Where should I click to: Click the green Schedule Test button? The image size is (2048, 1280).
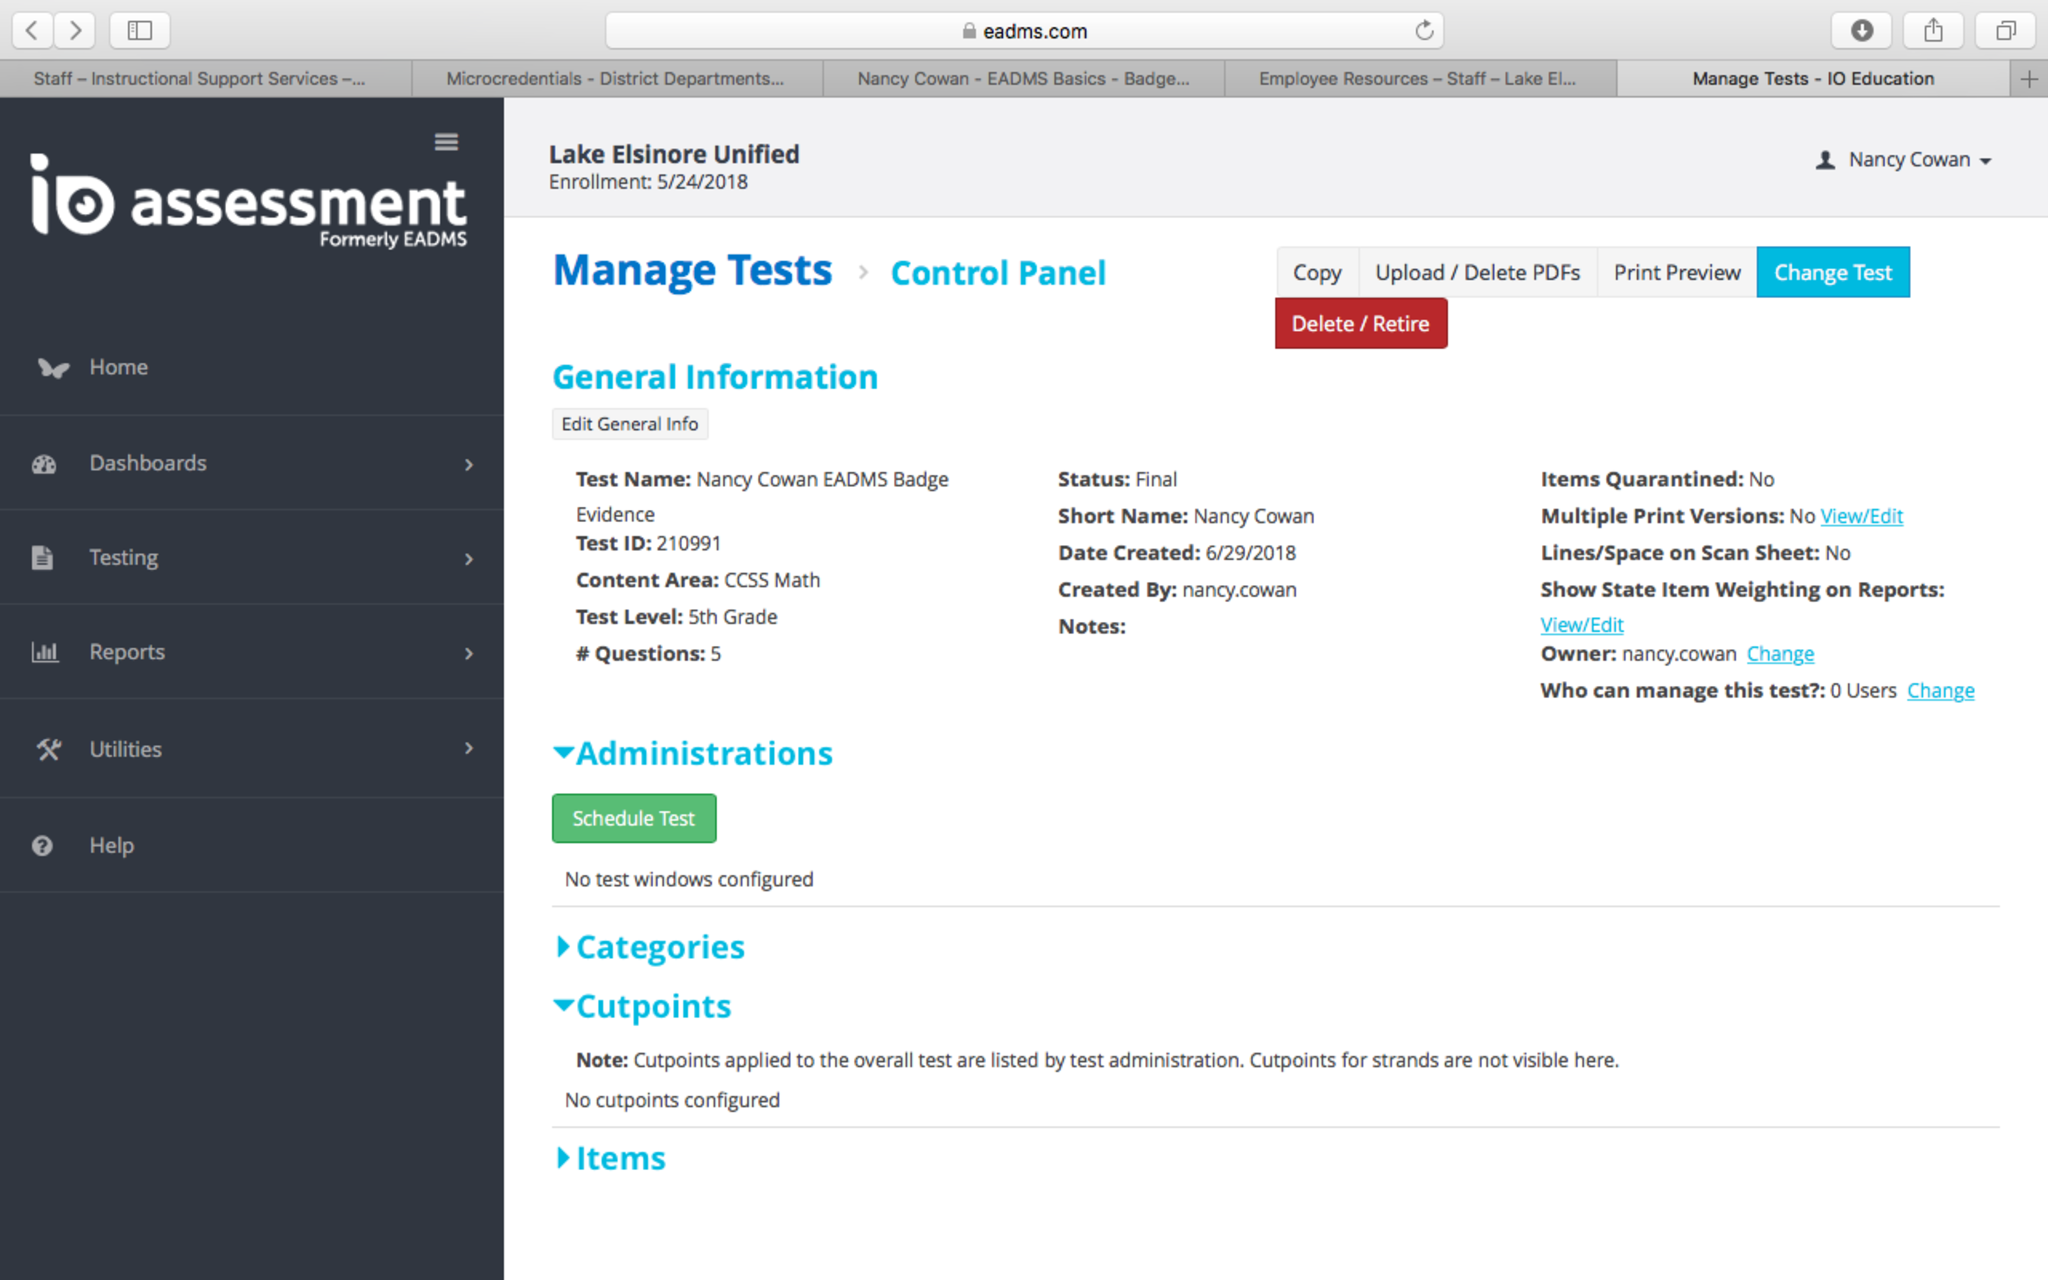633,818
